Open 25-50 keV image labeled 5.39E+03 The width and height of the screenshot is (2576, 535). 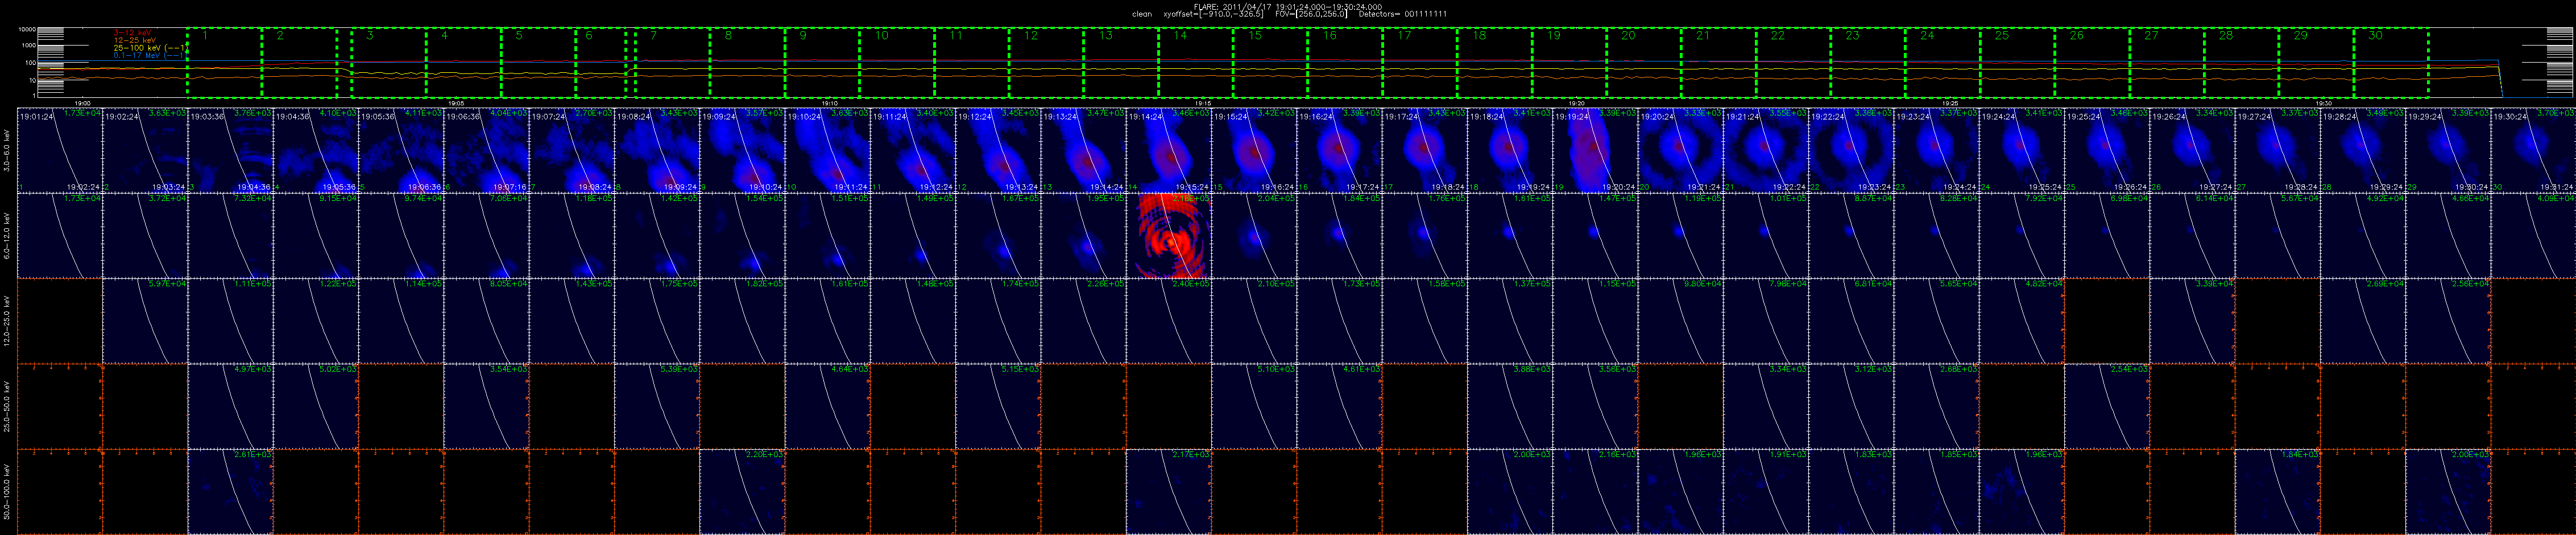click(657, 406)
